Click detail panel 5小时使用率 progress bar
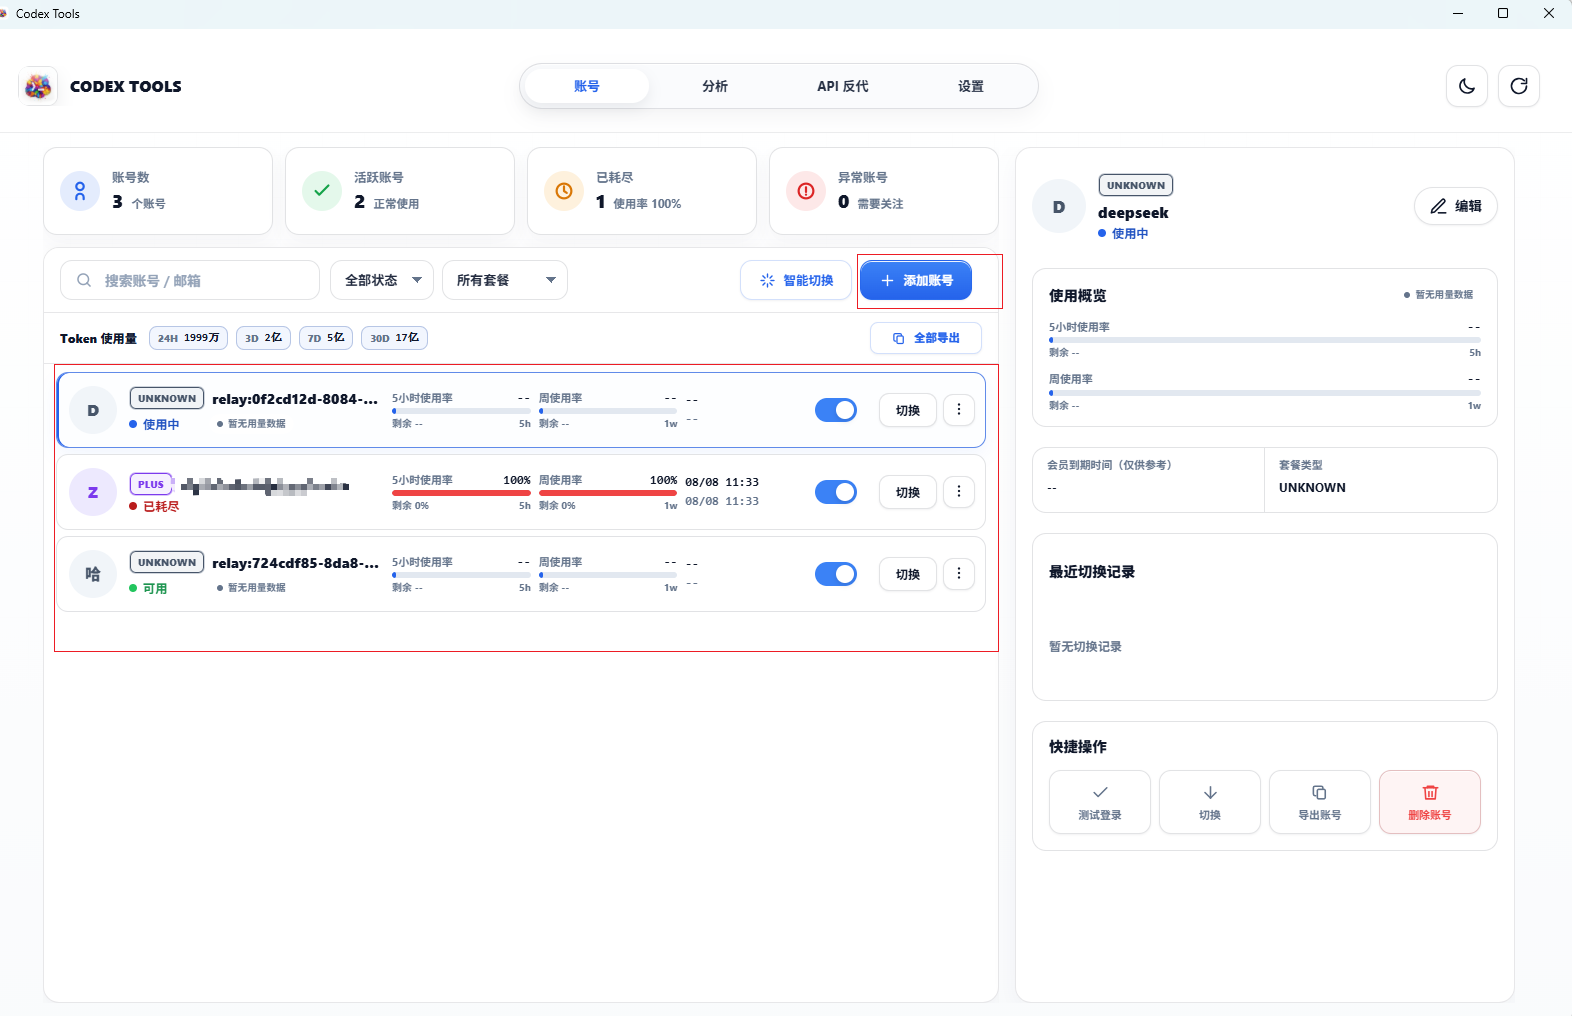The image size is (1572, 1016). point(1265,340)
